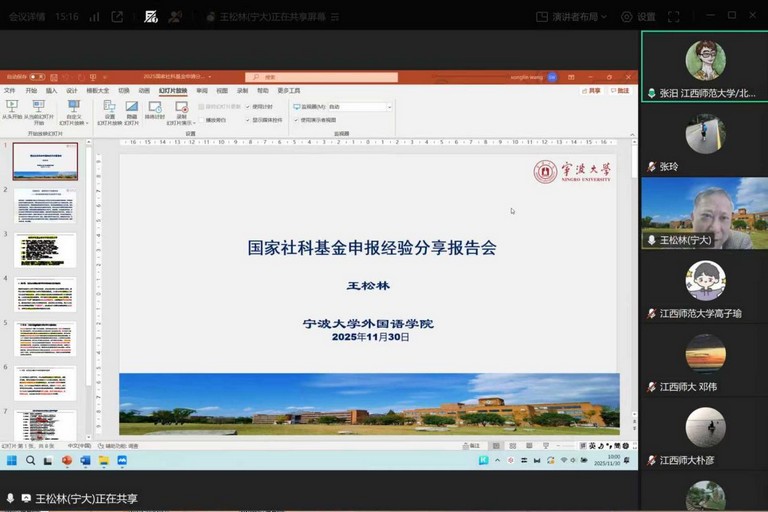Toggle the 使用计时 checkbox

tap(248, 106)
